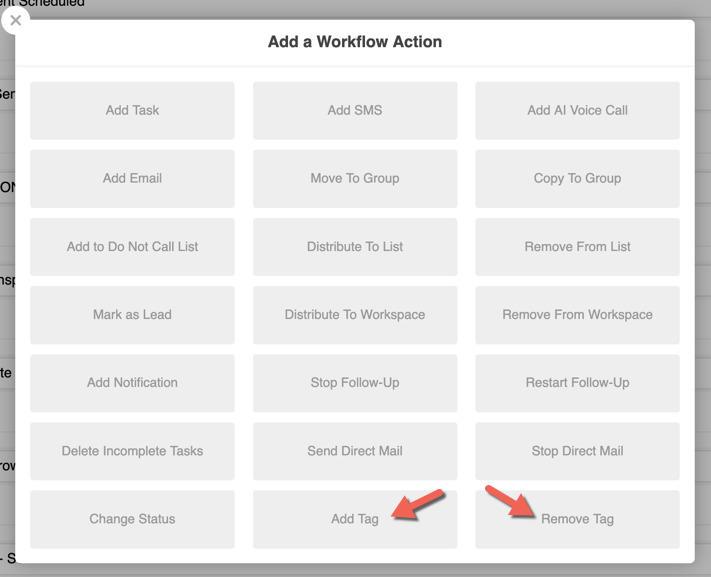
Task: Select Move To Group
Action: point(355,178)
